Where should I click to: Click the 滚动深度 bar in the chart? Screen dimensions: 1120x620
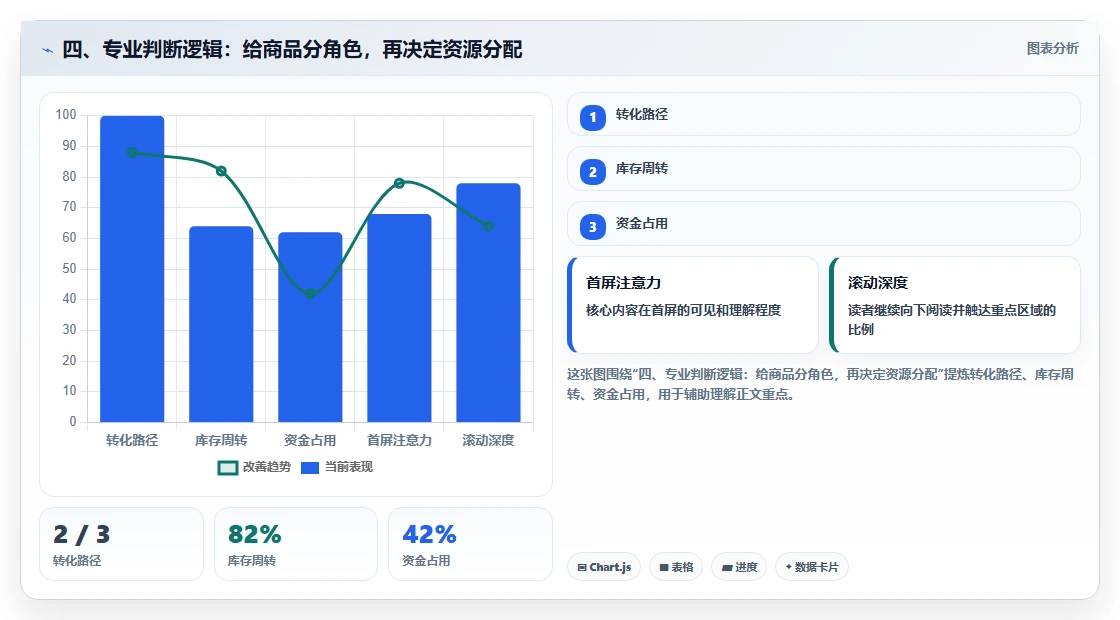pyautogui.click(x=489, y=303)
